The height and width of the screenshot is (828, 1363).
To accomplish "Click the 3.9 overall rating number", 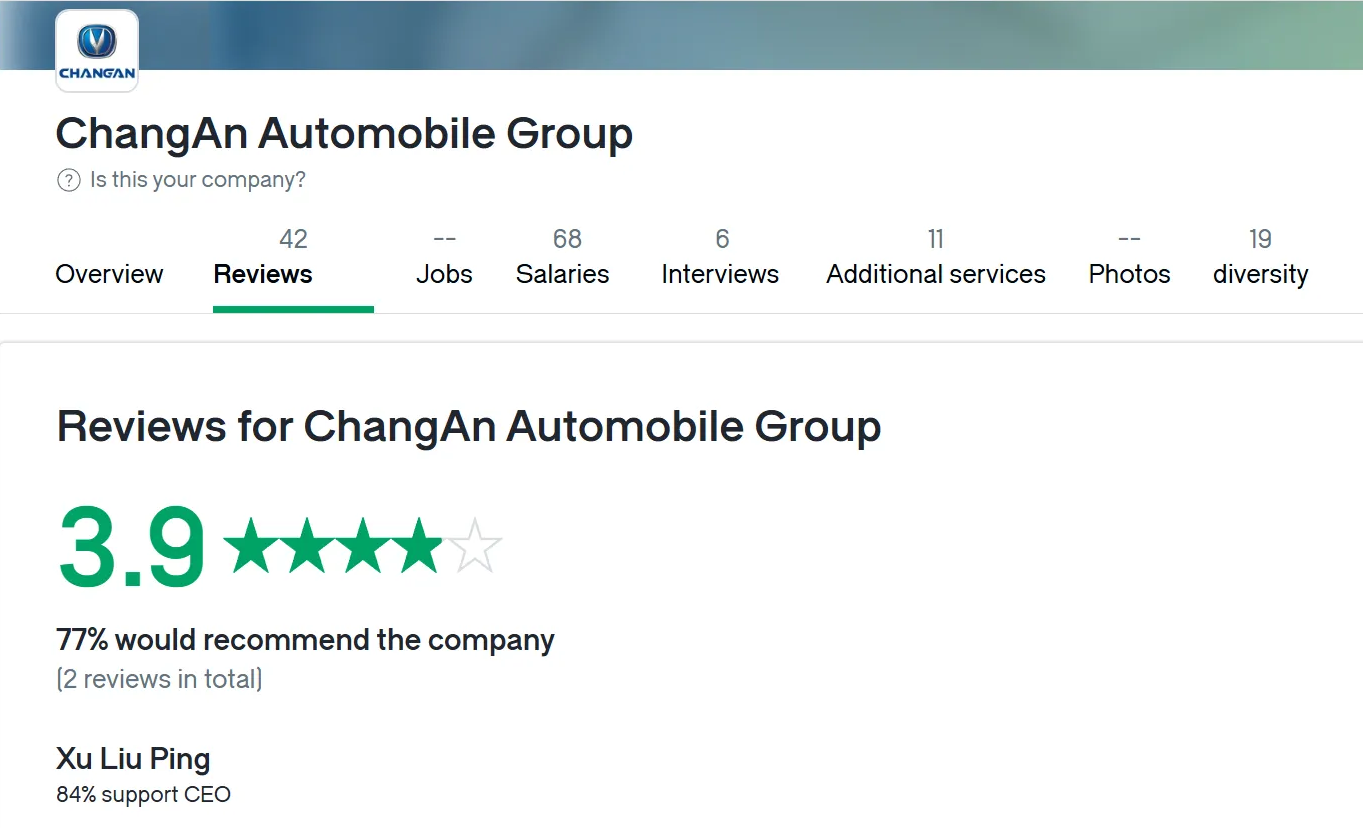I will click(x=131, y=547).
